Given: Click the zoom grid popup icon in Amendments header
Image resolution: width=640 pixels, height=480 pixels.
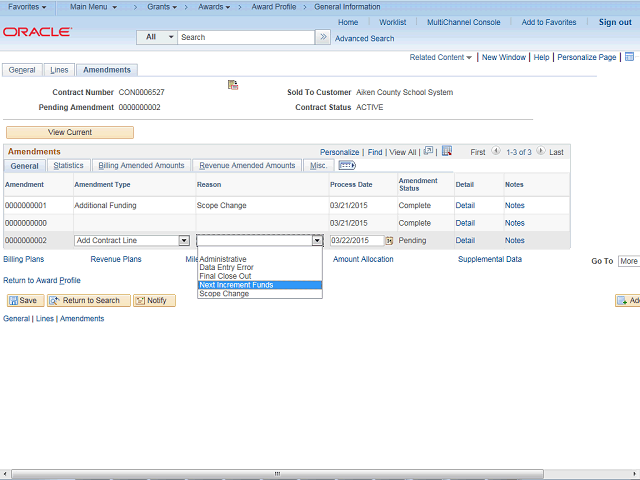Looking at the screenshot, I should (x=428, y=151).
